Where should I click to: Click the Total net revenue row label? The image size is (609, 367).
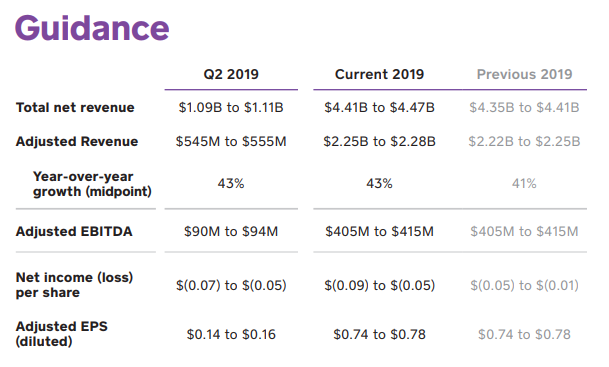point(75,107)
